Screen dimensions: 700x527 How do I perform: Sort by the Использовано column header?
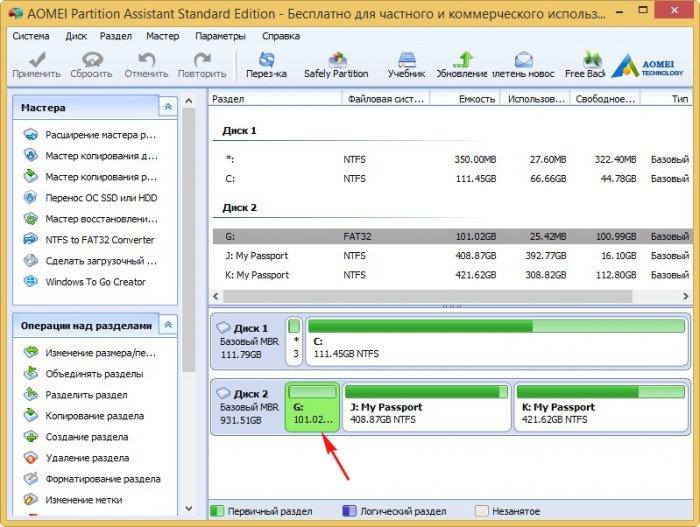click(x=535, y=99)
